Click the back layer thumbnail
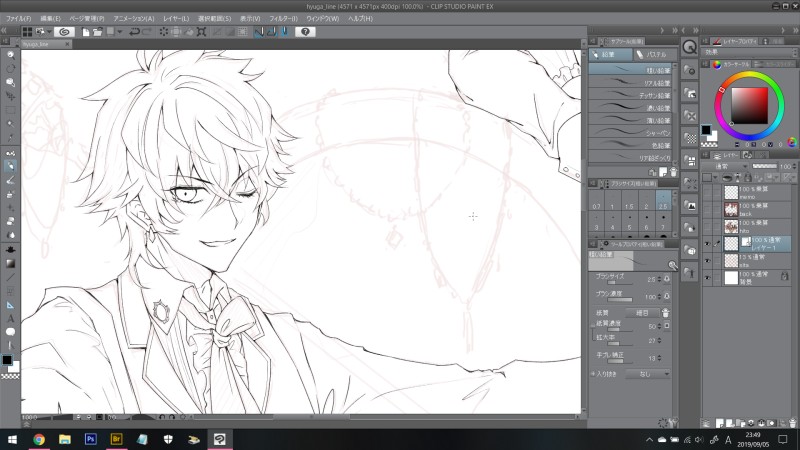800x450 pixels. 731,209
